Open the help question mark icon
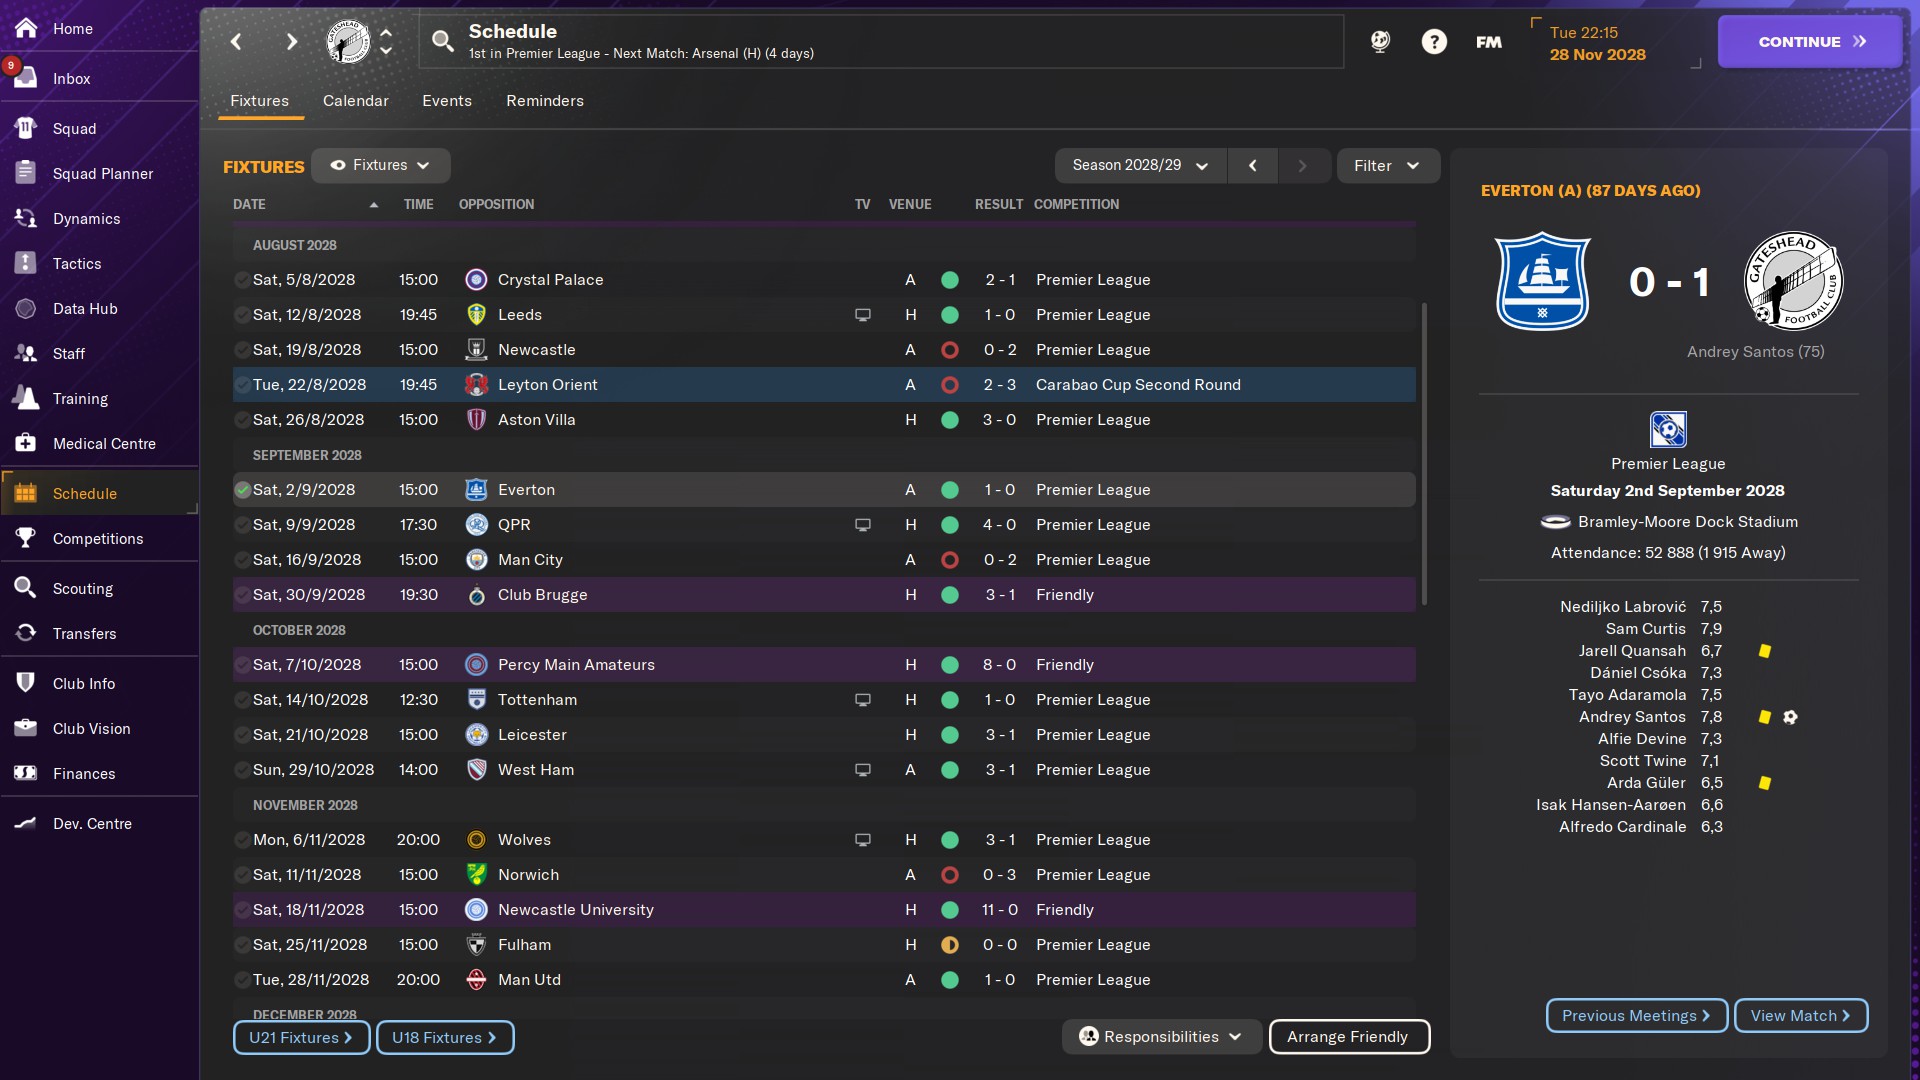 coord(1434,42)
